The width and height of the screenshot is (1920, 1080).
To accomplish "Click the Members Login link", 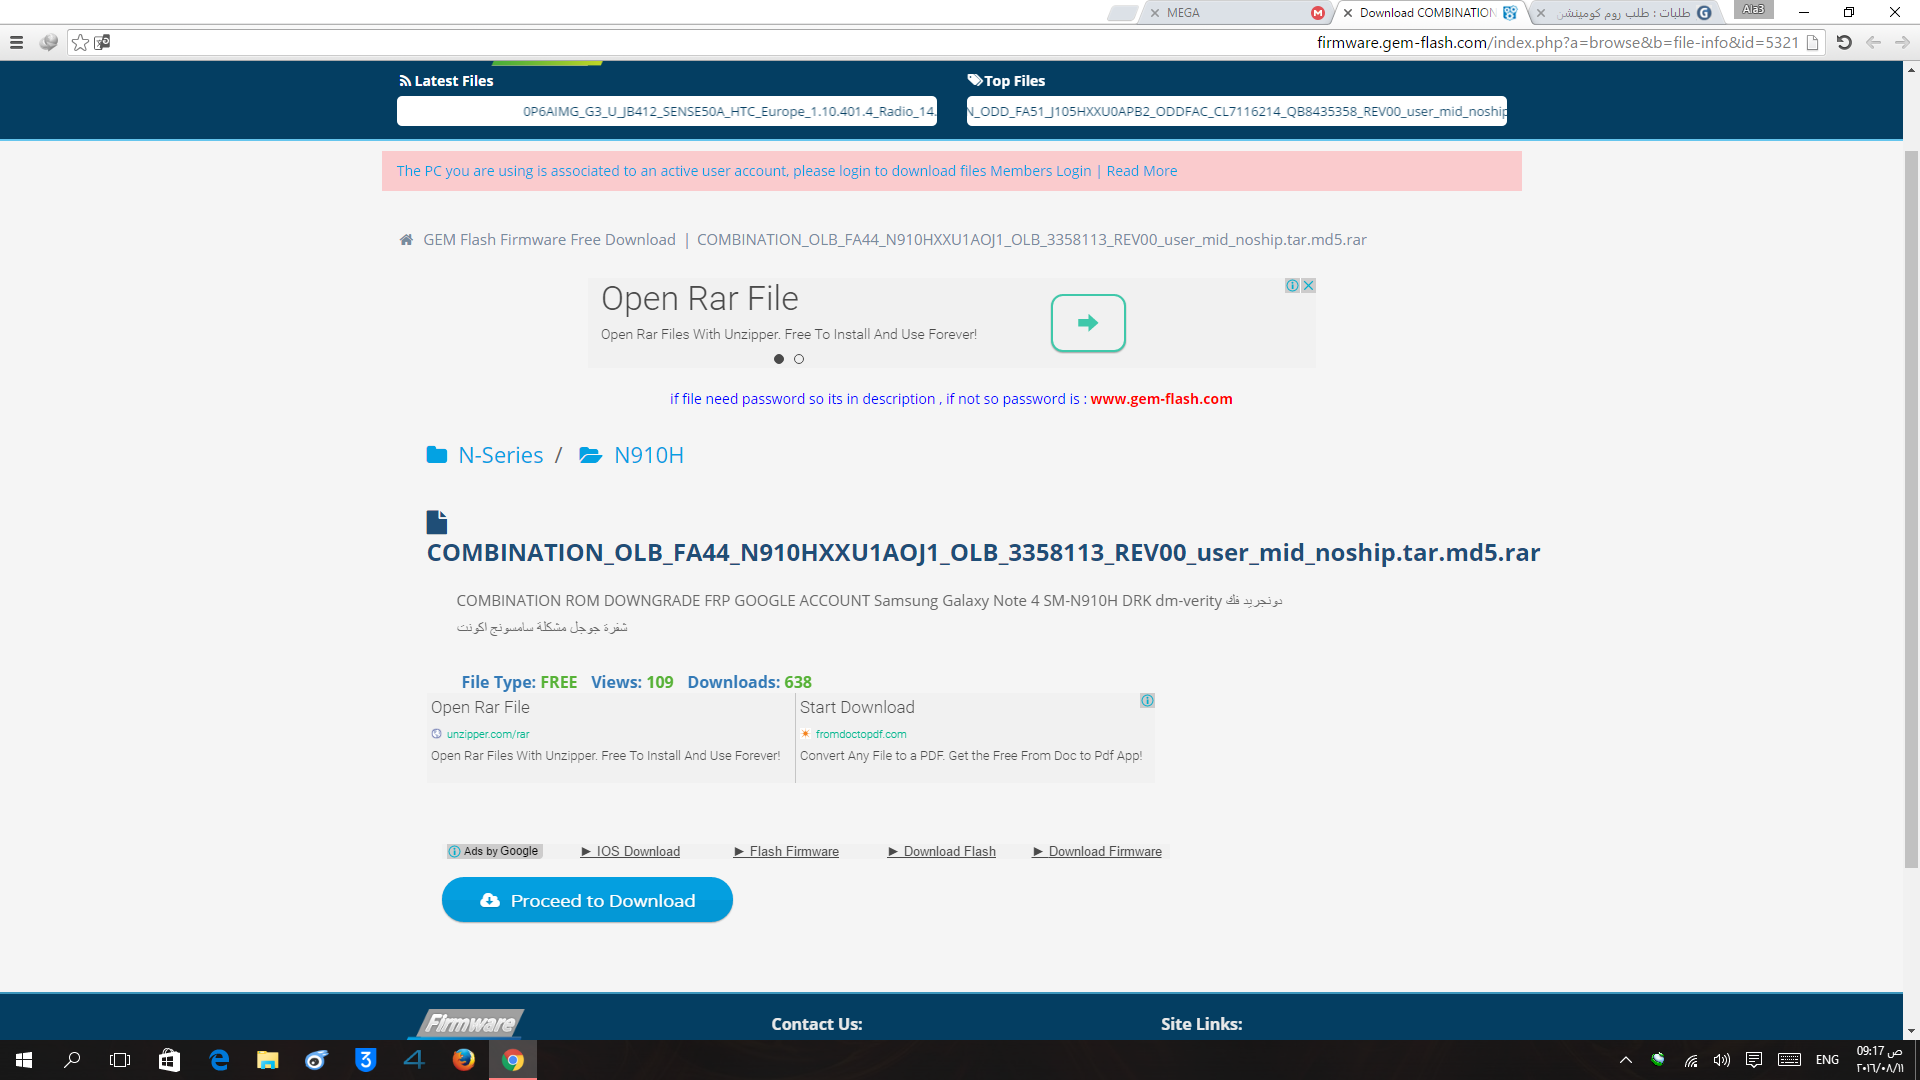I will pyautogui.click(x=1040, y=171).
